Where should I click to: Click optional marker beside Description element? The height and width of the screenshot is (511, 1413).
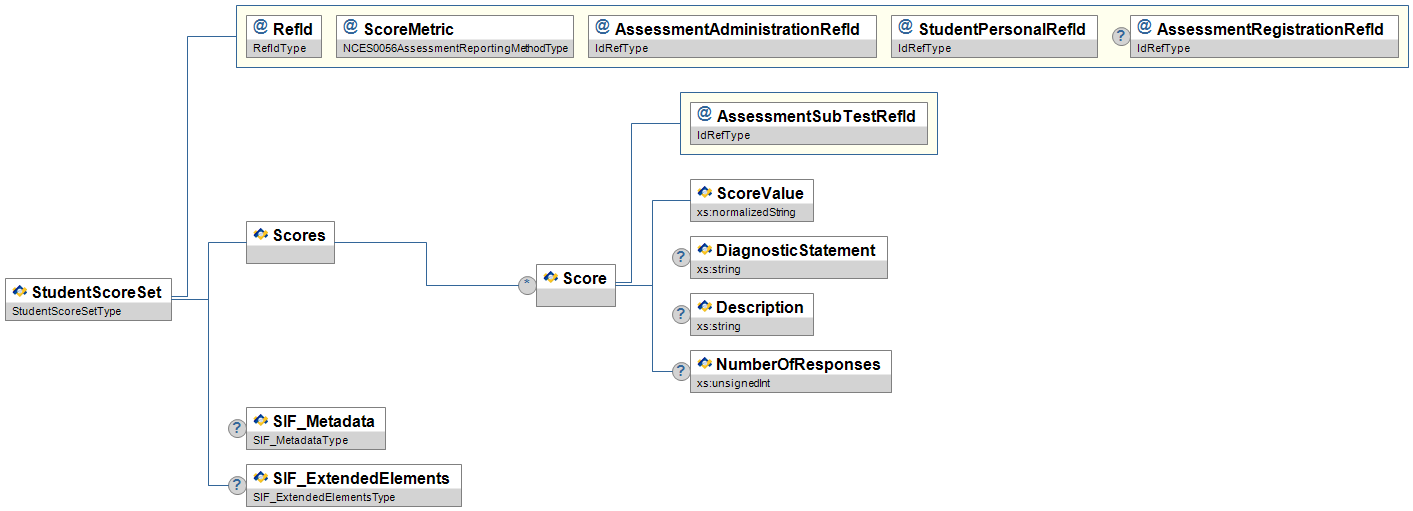click(680, 314)
